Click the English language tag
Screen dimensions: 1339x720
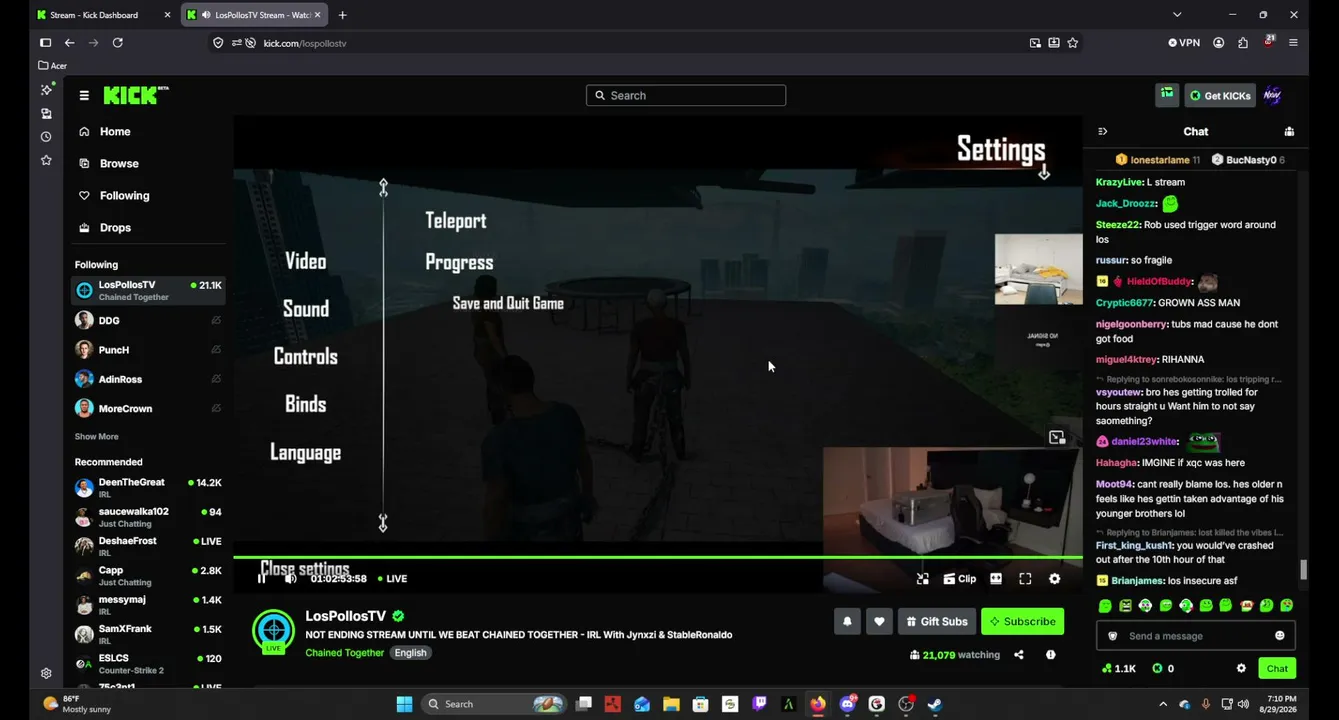(410, 653)
